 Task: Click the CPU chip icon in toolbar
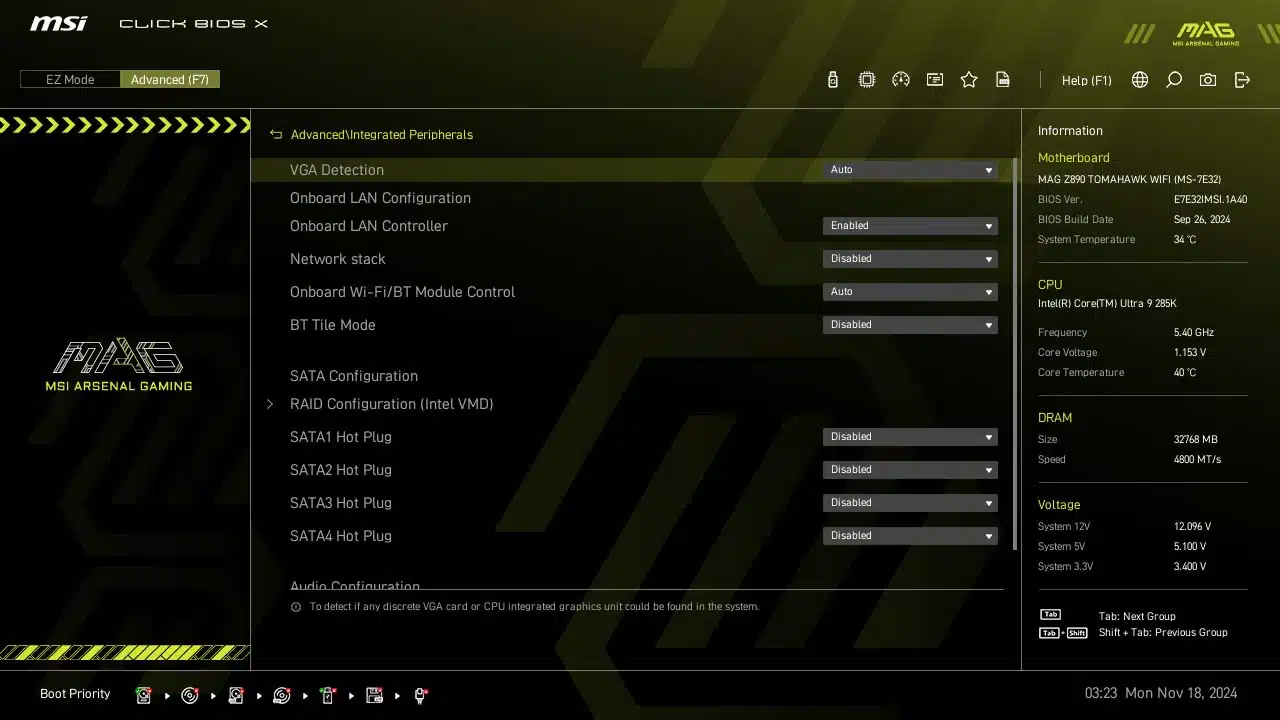tap(867, 80)
